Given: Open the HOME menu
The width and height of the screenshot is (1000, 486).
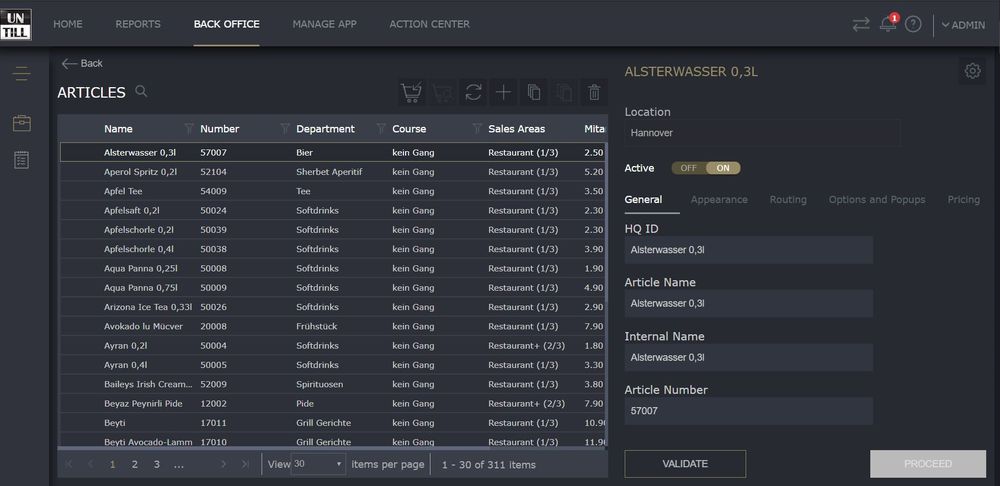Looking at the screenshot, I should point(68,24).
